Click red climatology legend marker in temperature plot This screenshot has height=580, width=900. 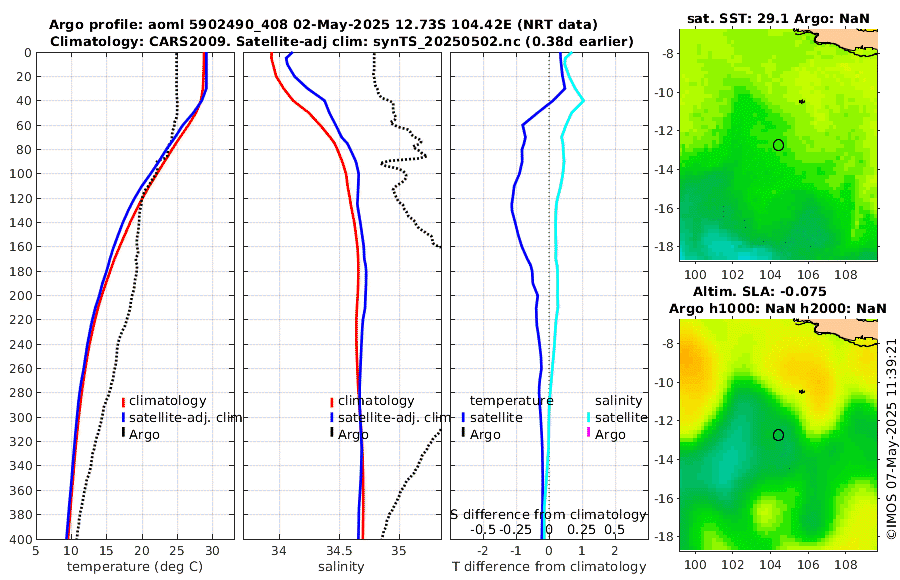click(123, 401)
